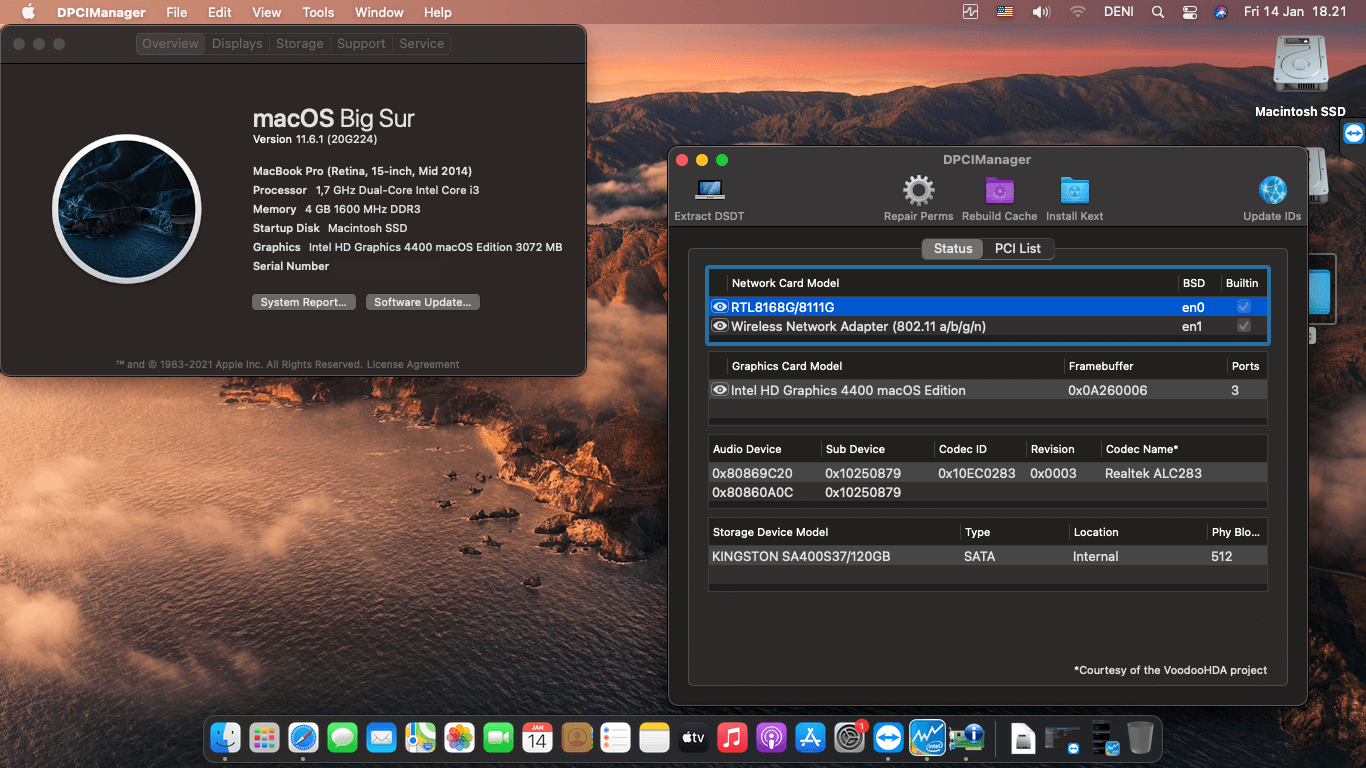
Task: Click the System Report... button
Action: [304, 302]
